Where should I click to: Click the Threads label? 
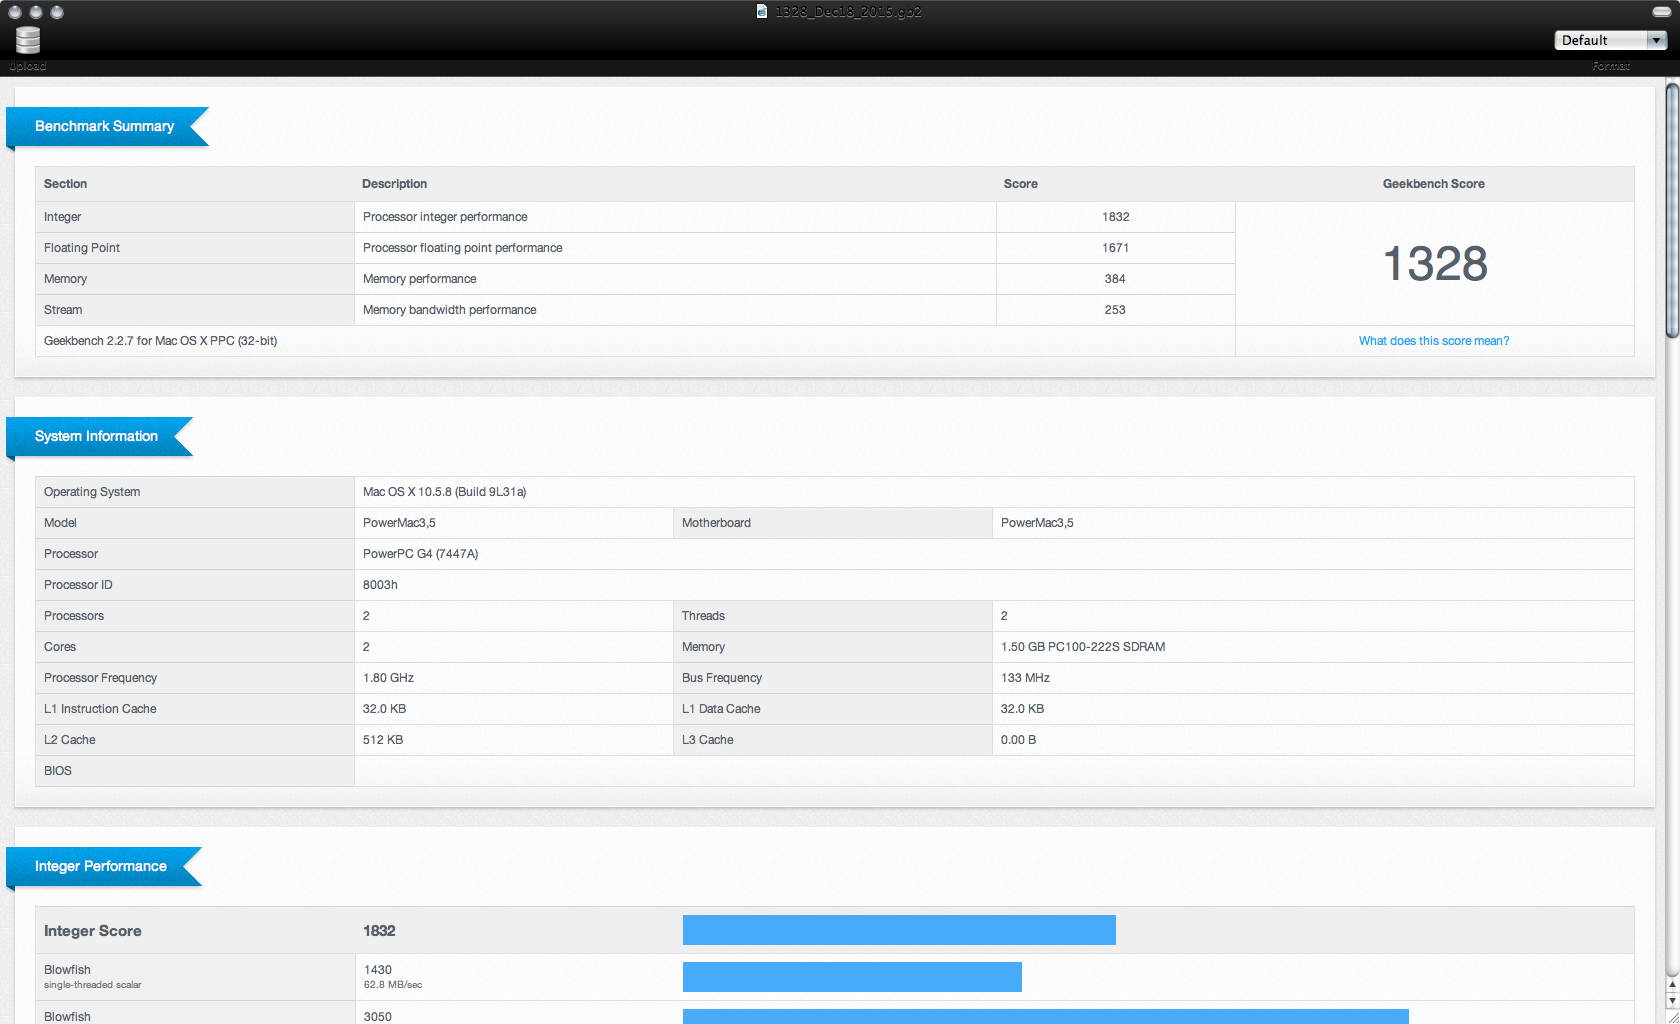pos(703,616)
